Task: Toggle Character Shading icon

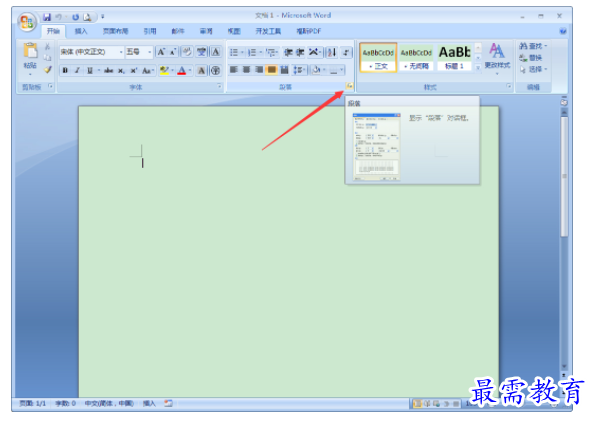Action: [x=202, y=70]
